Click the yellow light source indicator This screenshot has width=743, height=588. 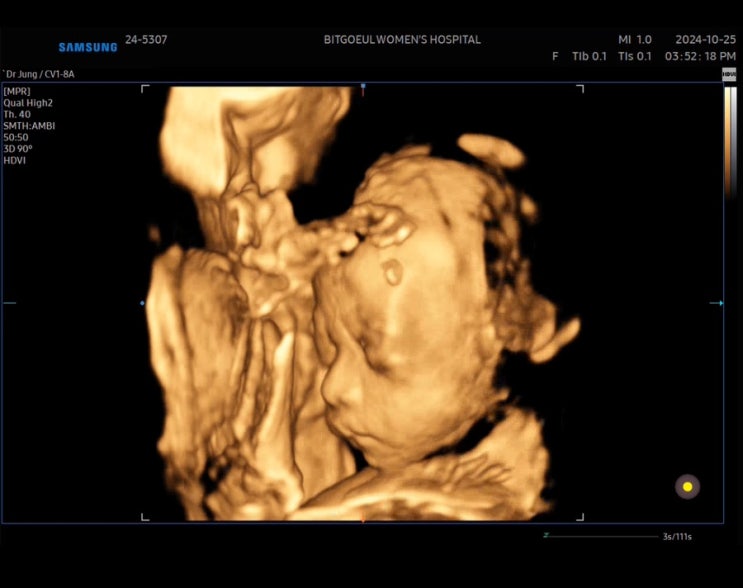coord(687,487)
